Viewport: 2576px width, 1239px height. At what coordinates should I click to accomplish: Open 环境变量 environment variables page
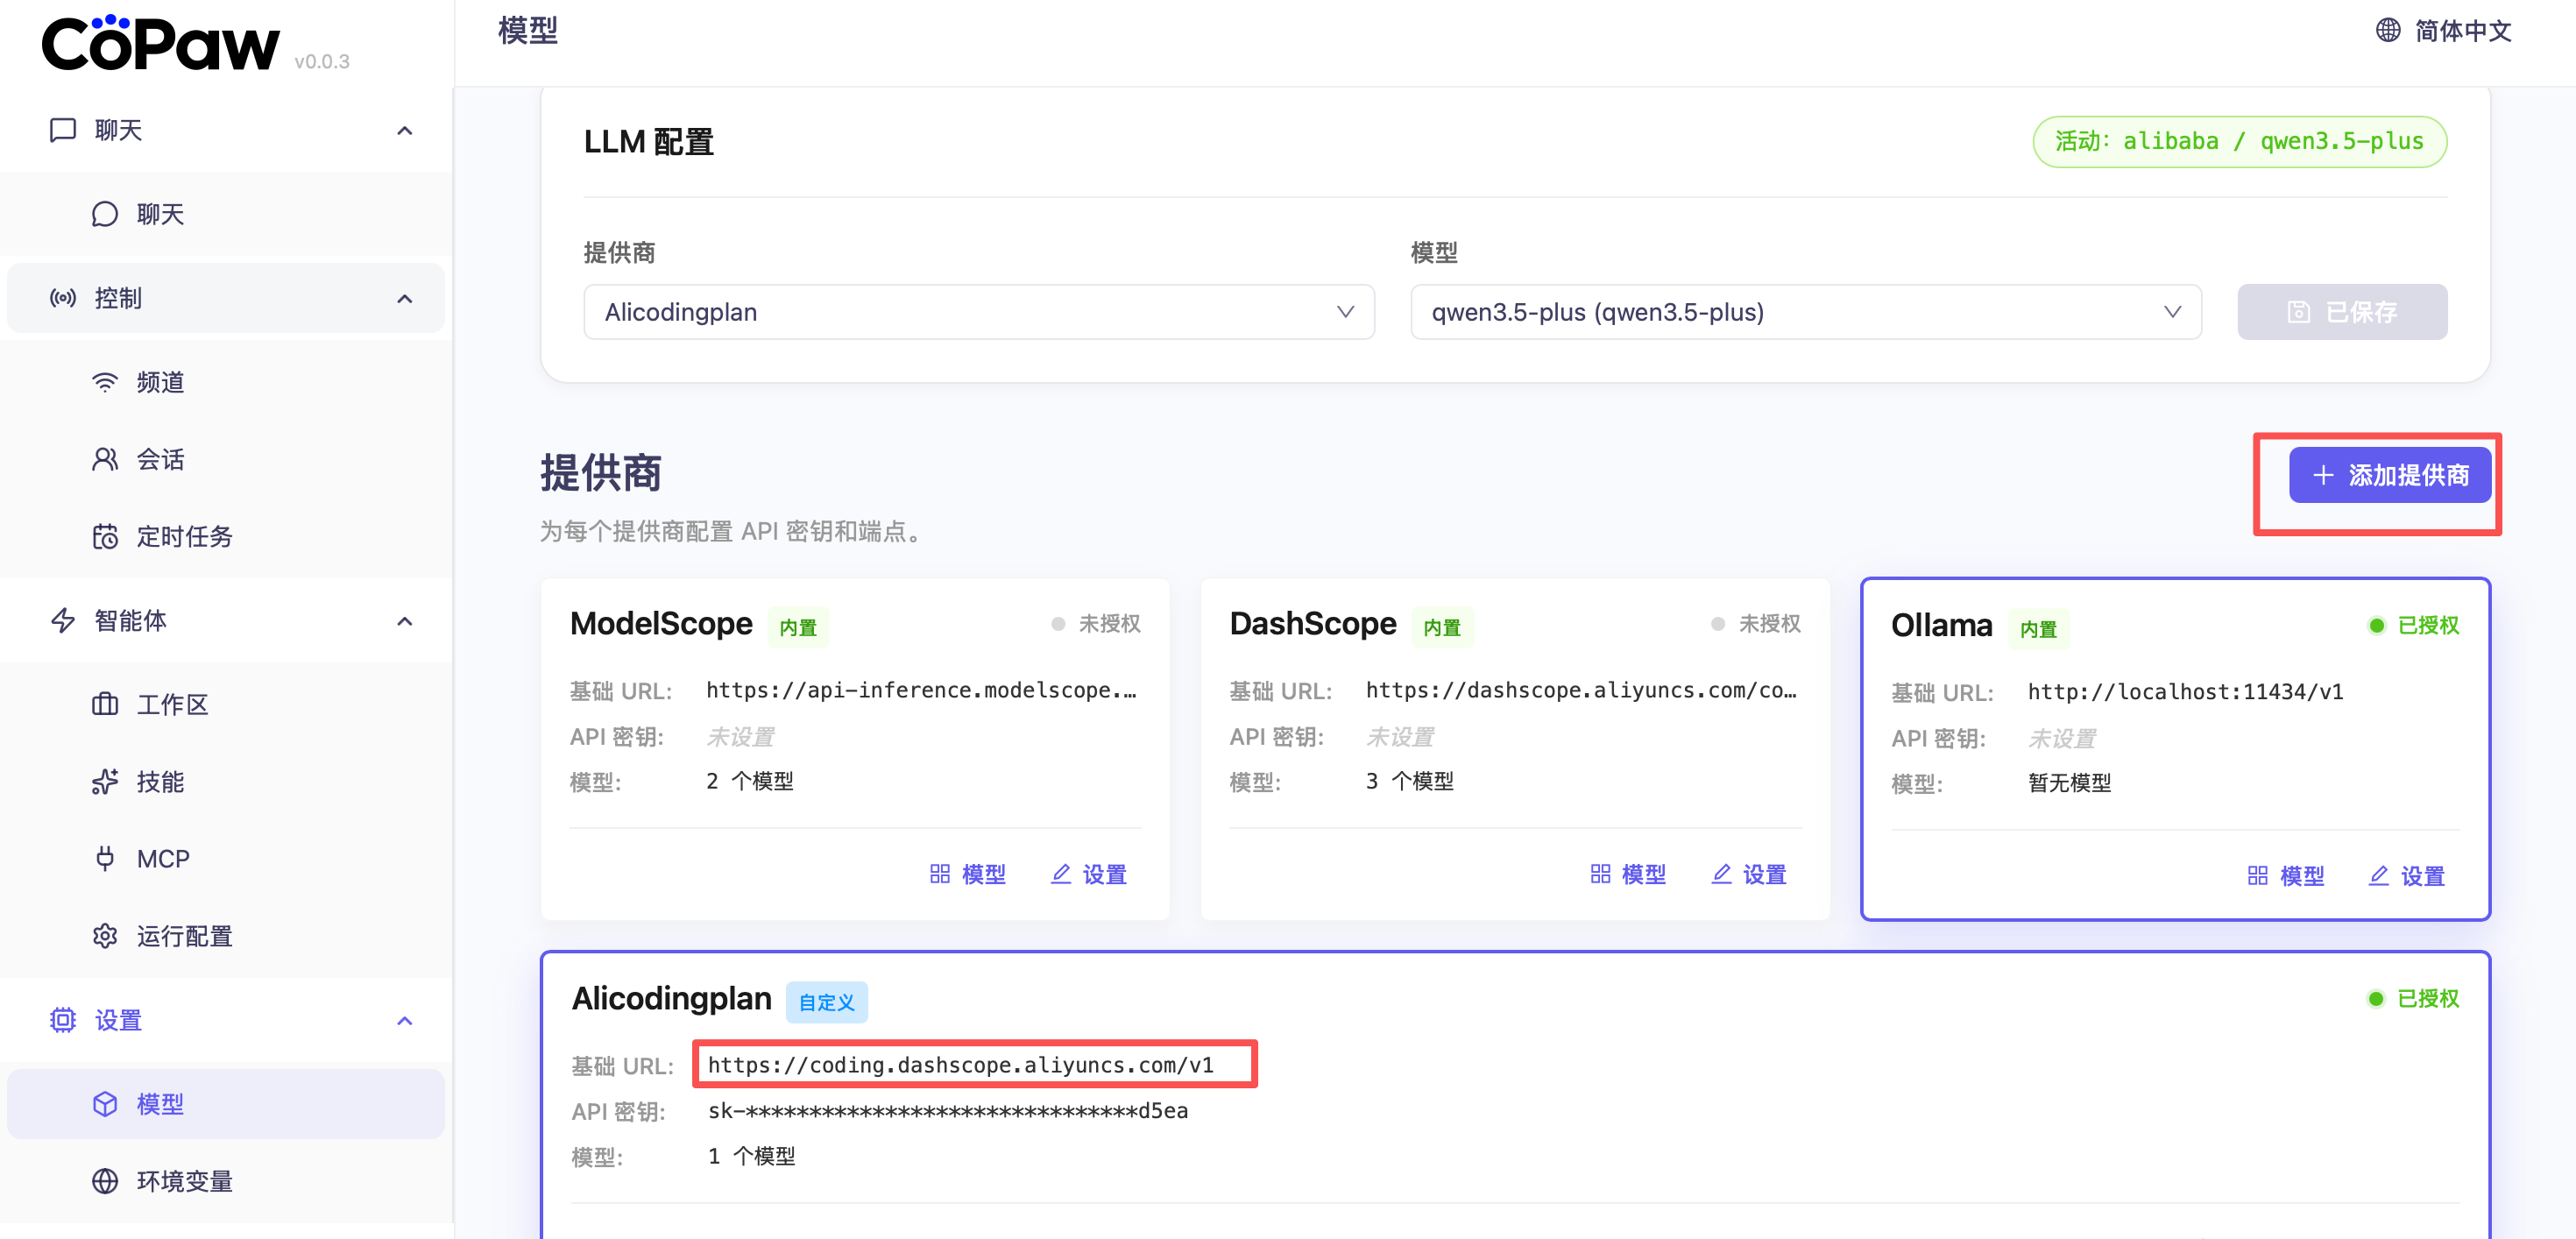pyautogui.click(x=184, y=1180)
